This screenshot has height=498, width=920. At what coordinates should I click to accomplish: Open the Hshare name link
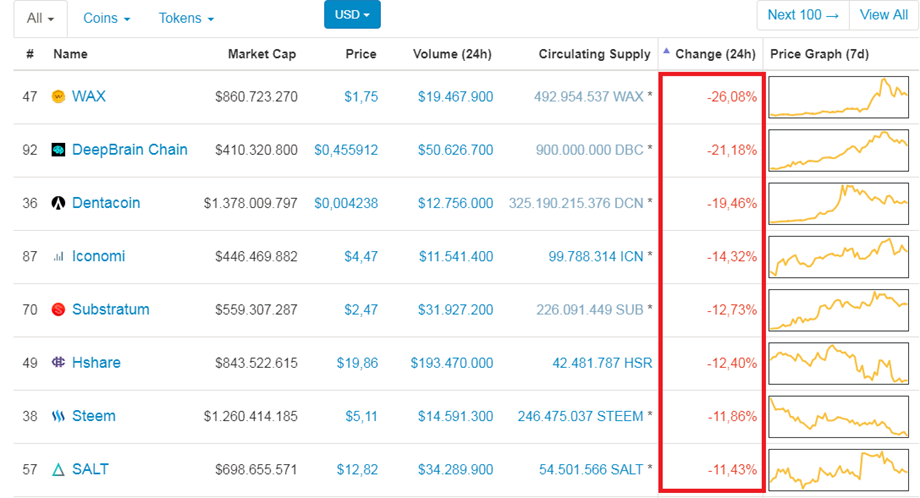point(96,363)
